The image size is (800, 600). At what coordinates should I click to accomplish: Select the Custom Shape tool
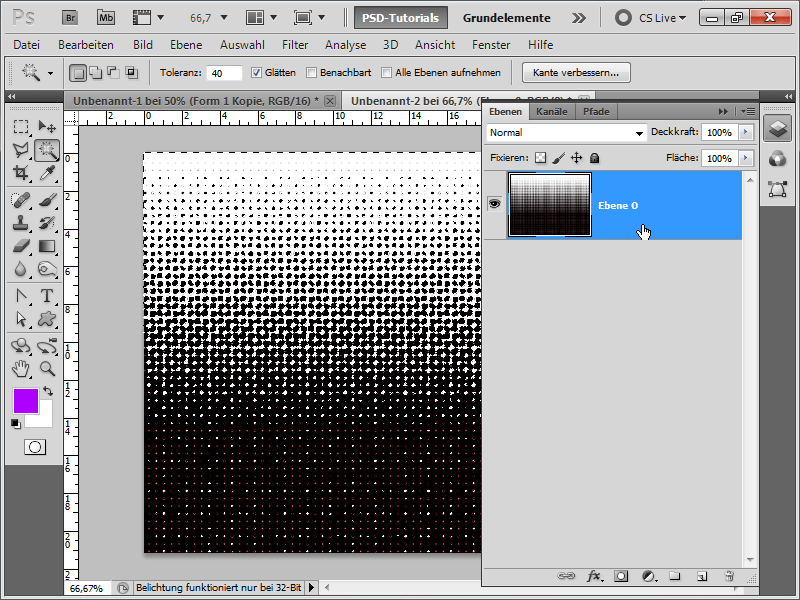tap(47, 319)
